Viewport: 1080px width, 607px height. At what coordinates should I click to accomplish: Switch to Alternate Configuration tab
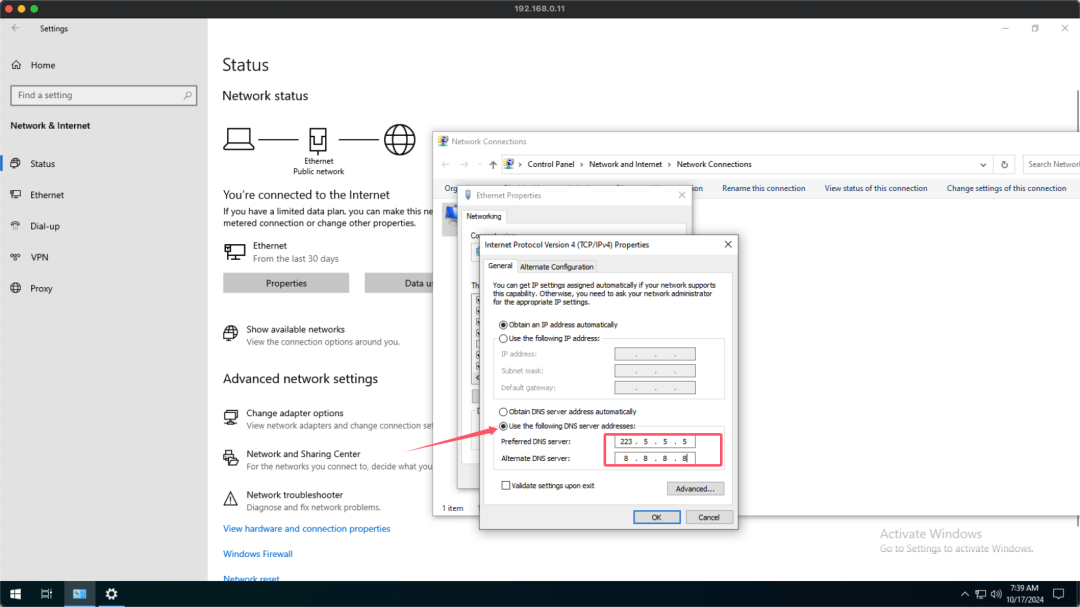[x=557, y=267]
